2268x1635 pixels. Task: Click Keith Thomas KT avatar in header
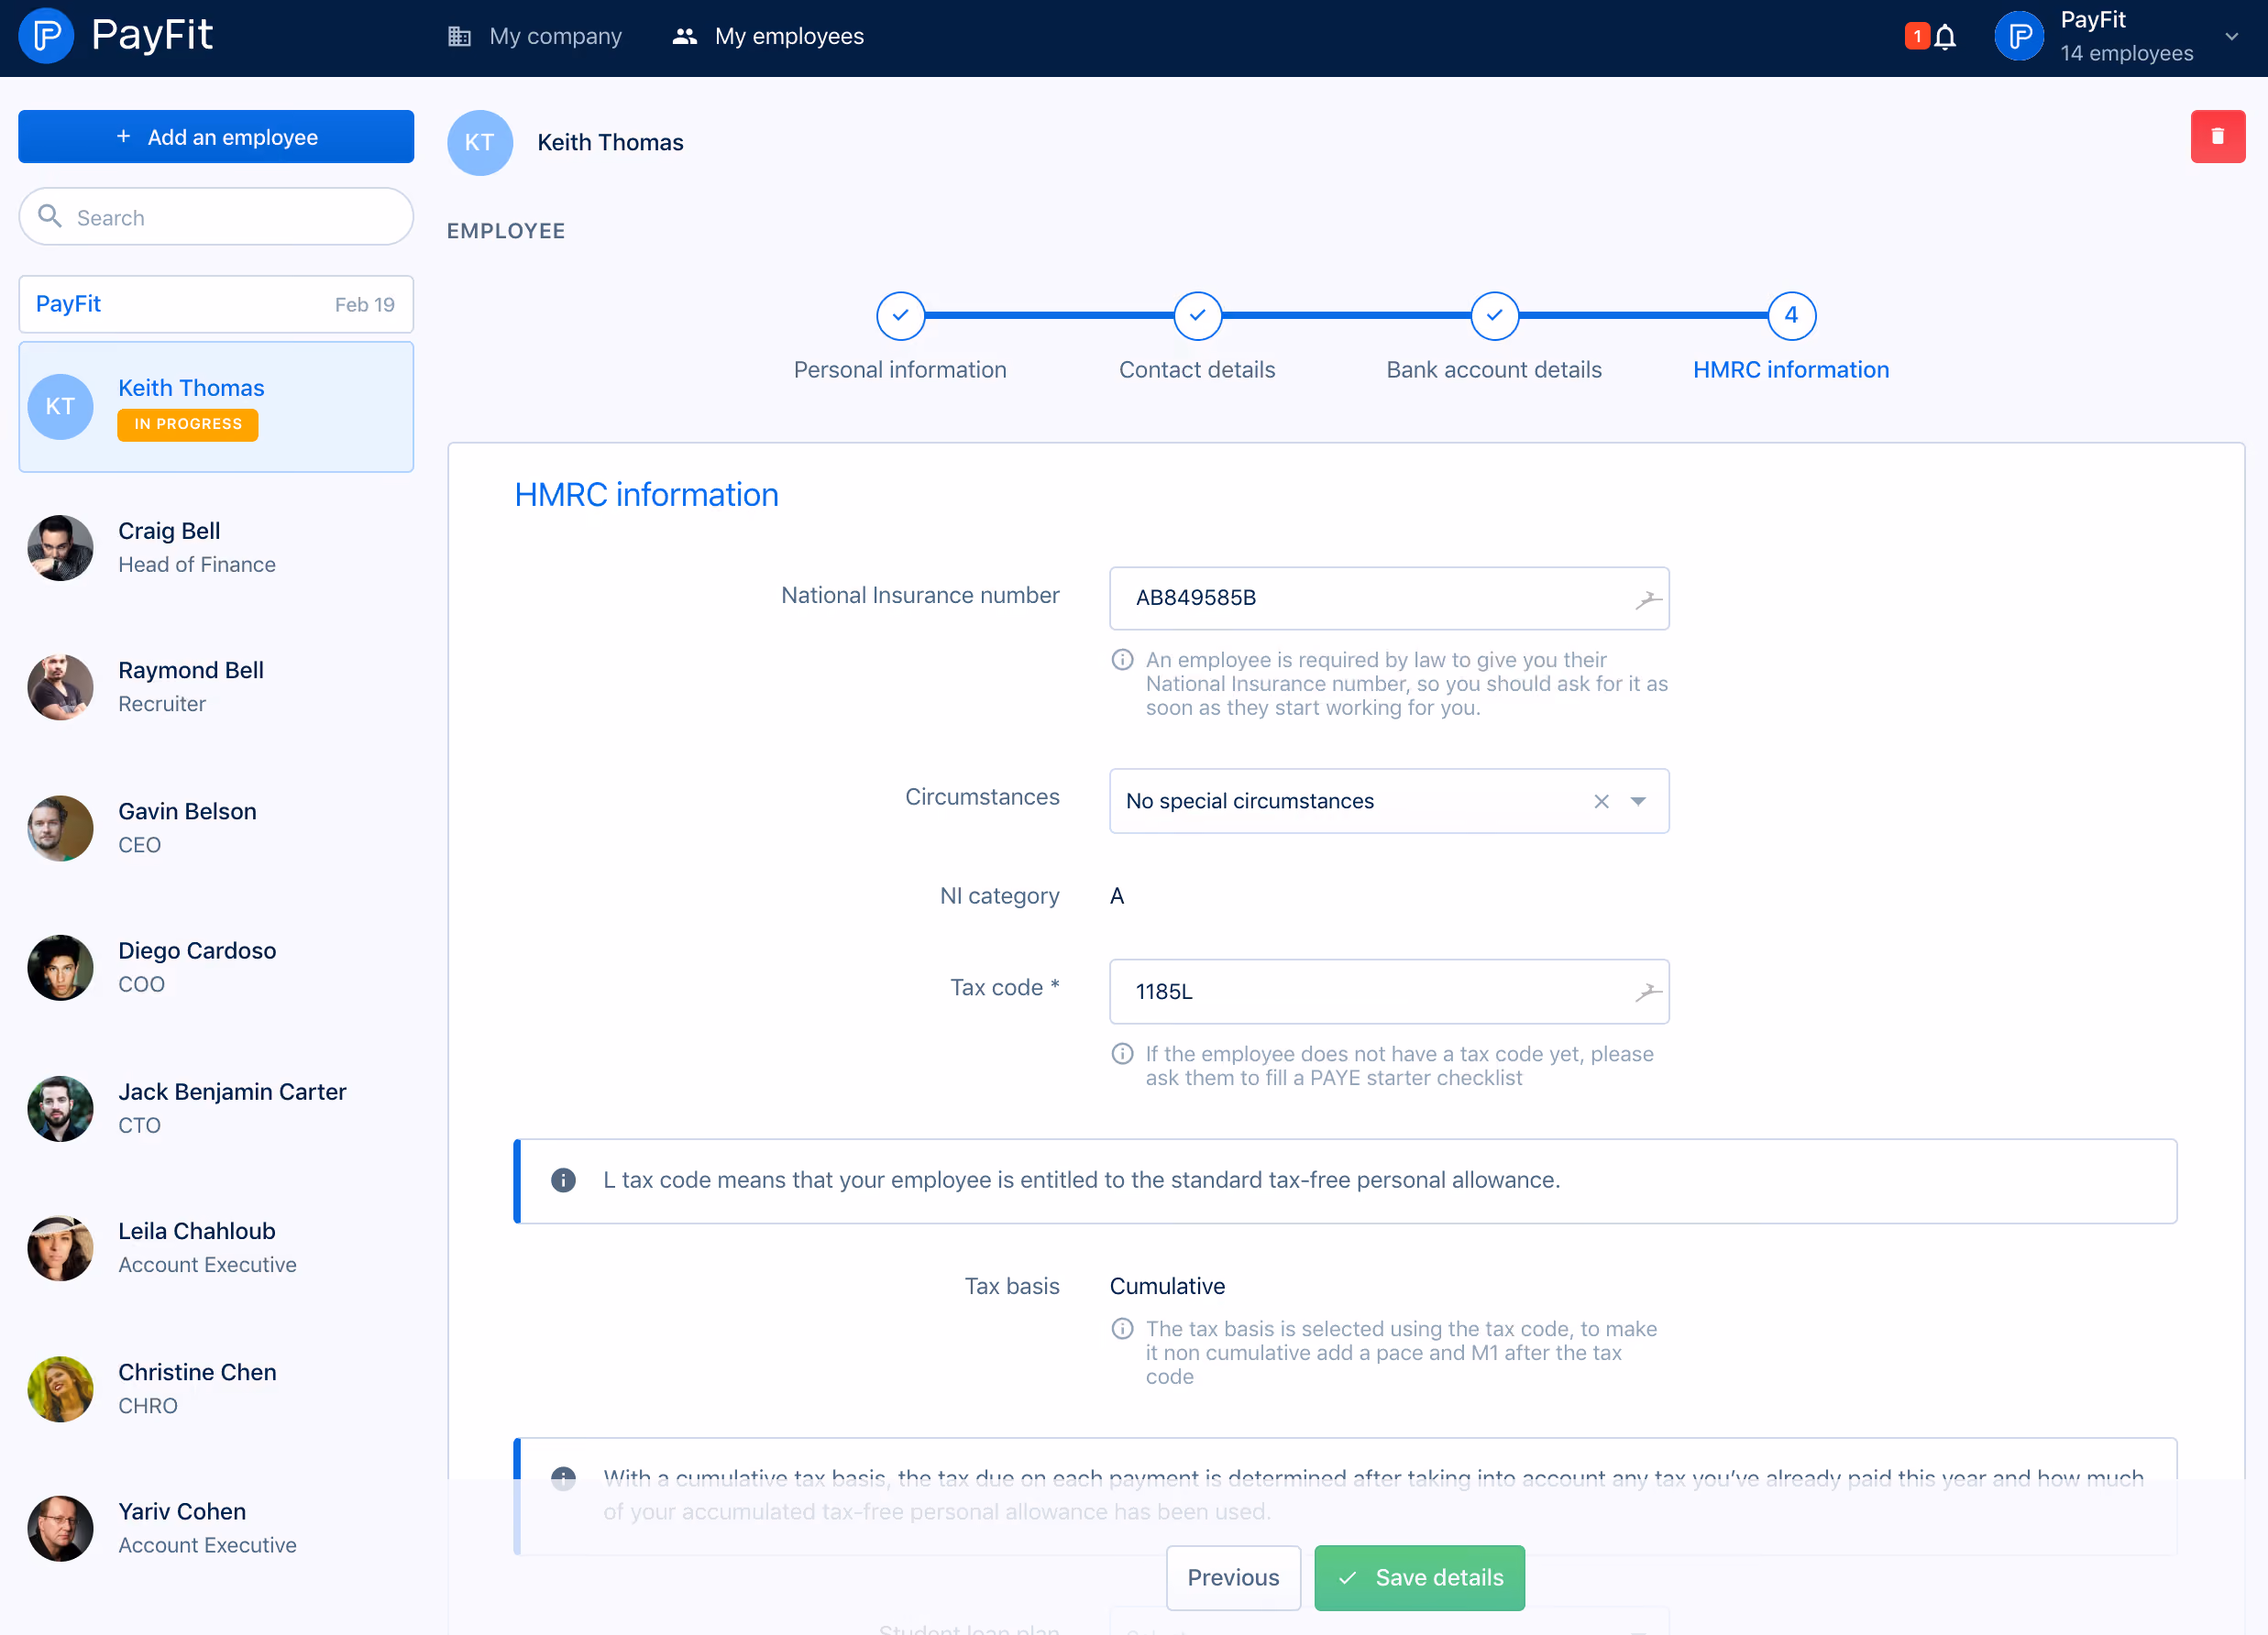point(480,143)
